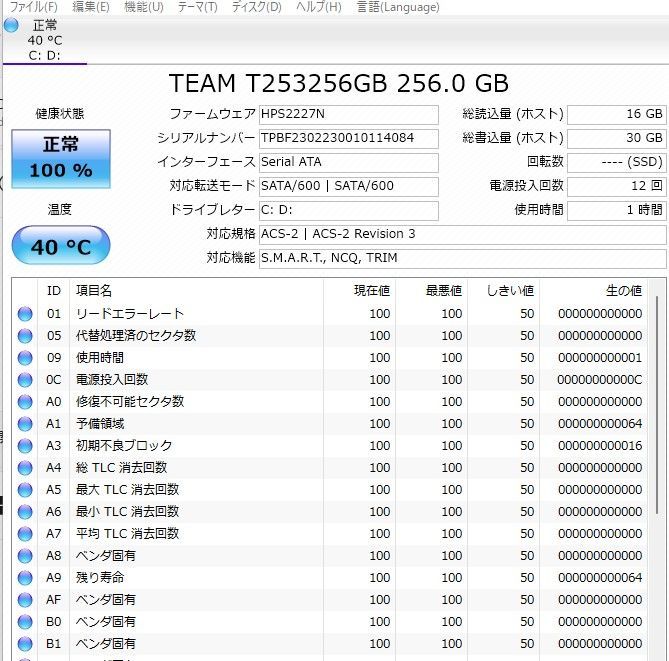The image size is (669, 661).
Task: Open the 機能(U) menu
Action: tap(144, 7)
